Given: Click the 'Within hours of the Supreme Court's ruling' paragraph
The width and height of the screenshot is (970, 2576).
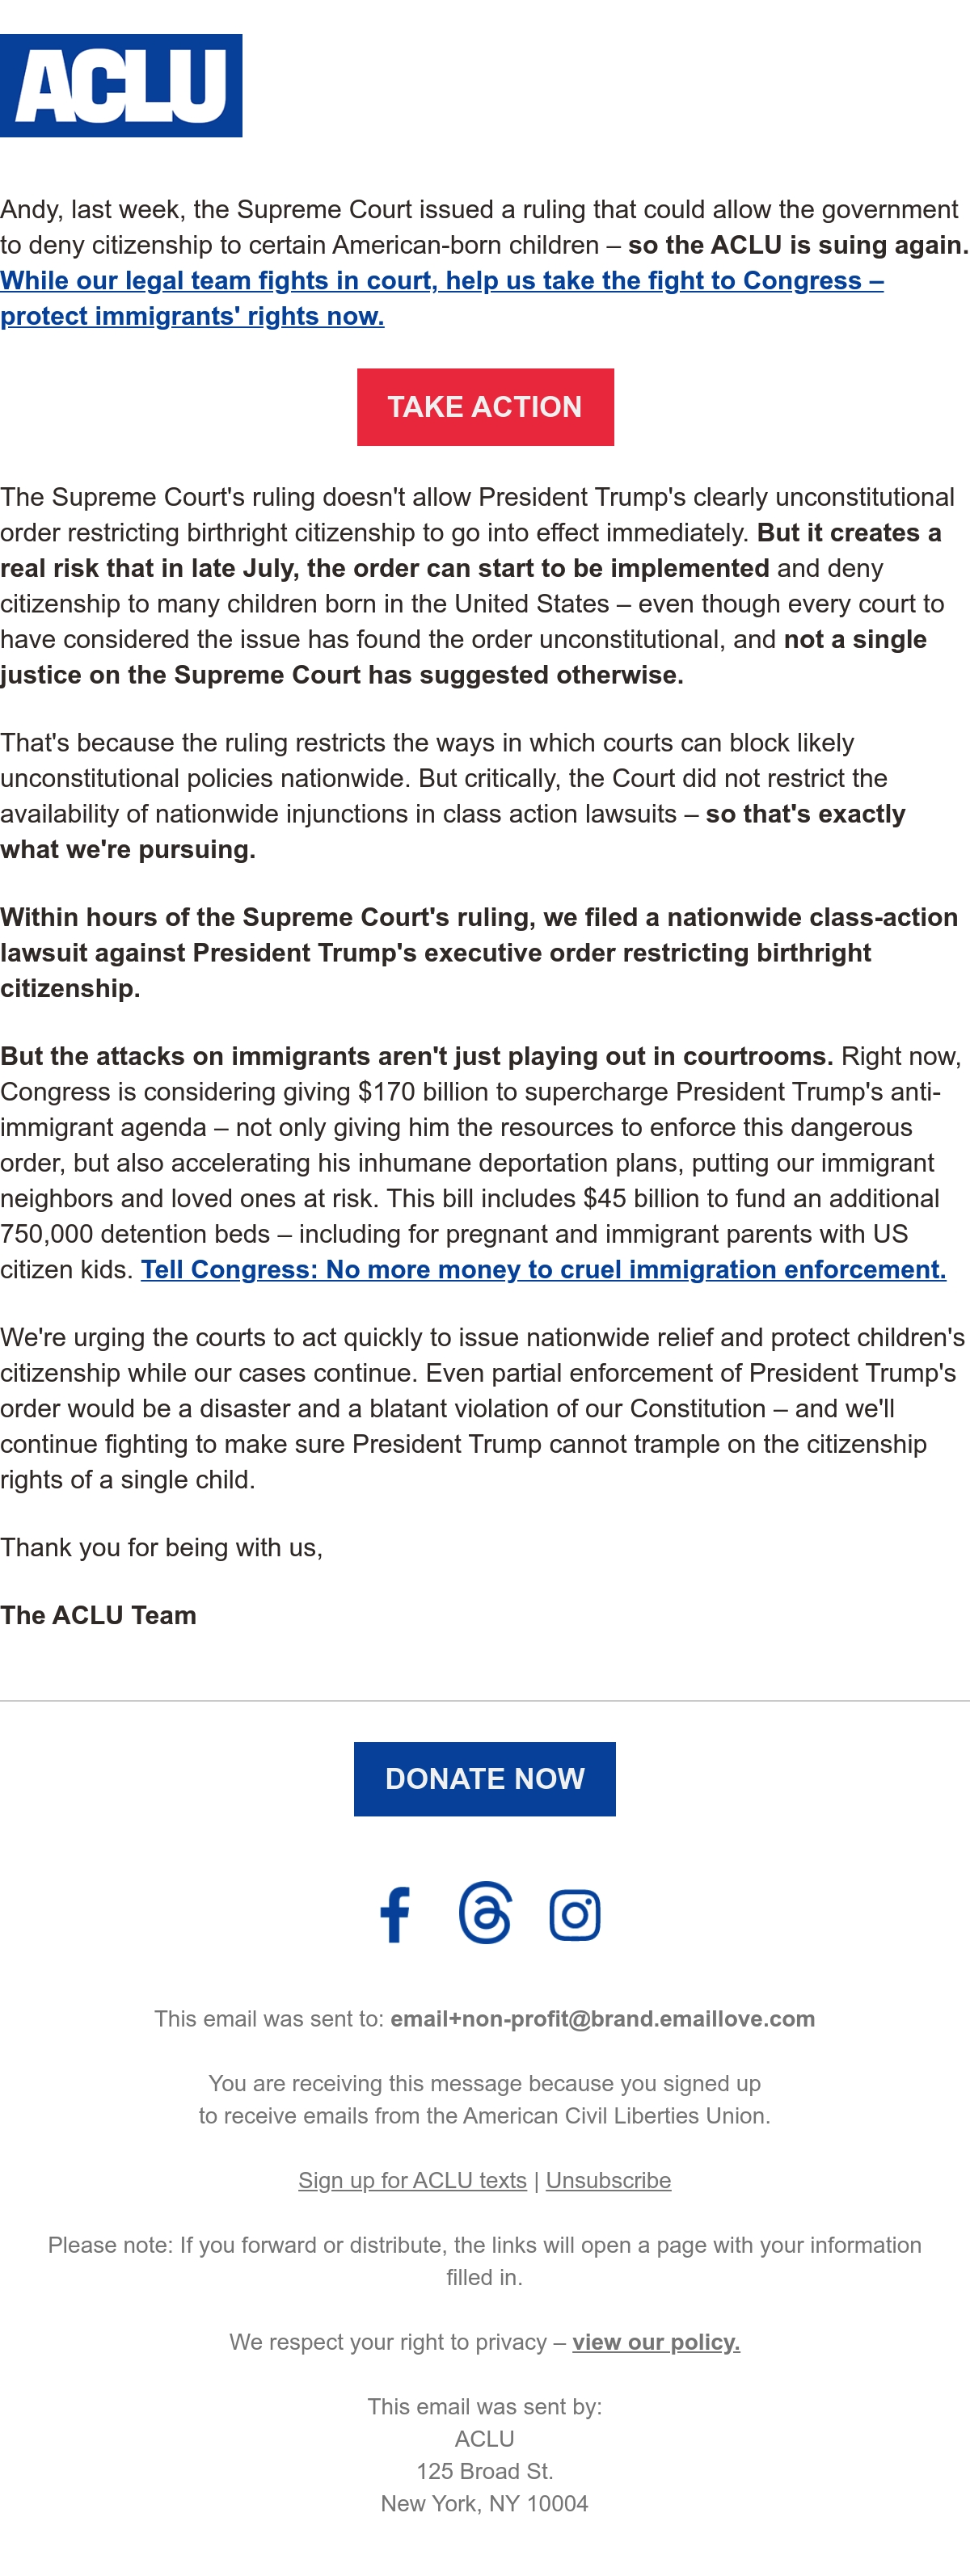Looking at the screenshot, I should (480, 952).
